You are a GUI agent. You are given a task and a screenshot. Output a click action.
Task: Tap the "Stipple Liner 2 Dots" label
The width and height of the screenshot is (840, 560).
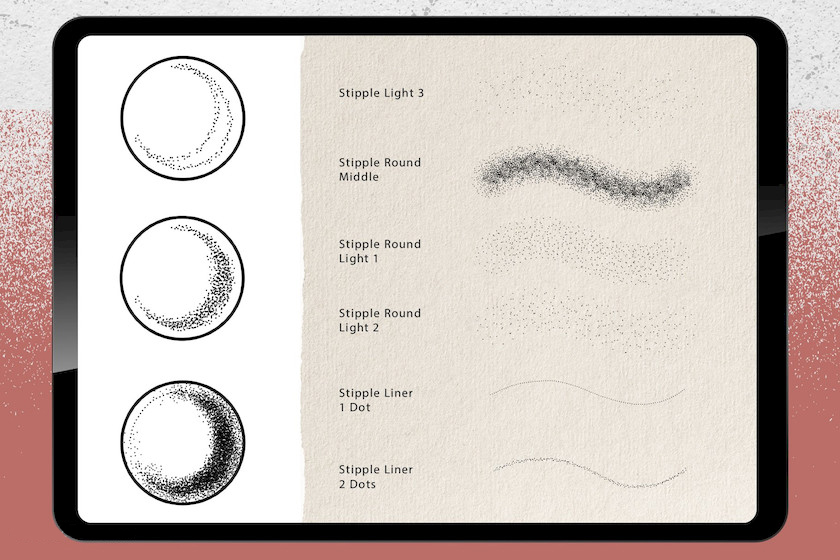click(376, 477)
